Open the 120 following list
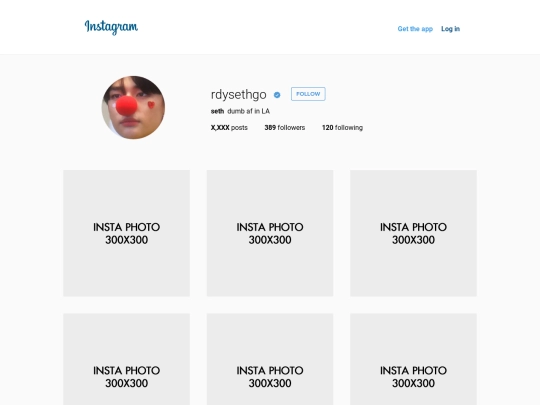540x405 pixels. (x=342, y=128)
